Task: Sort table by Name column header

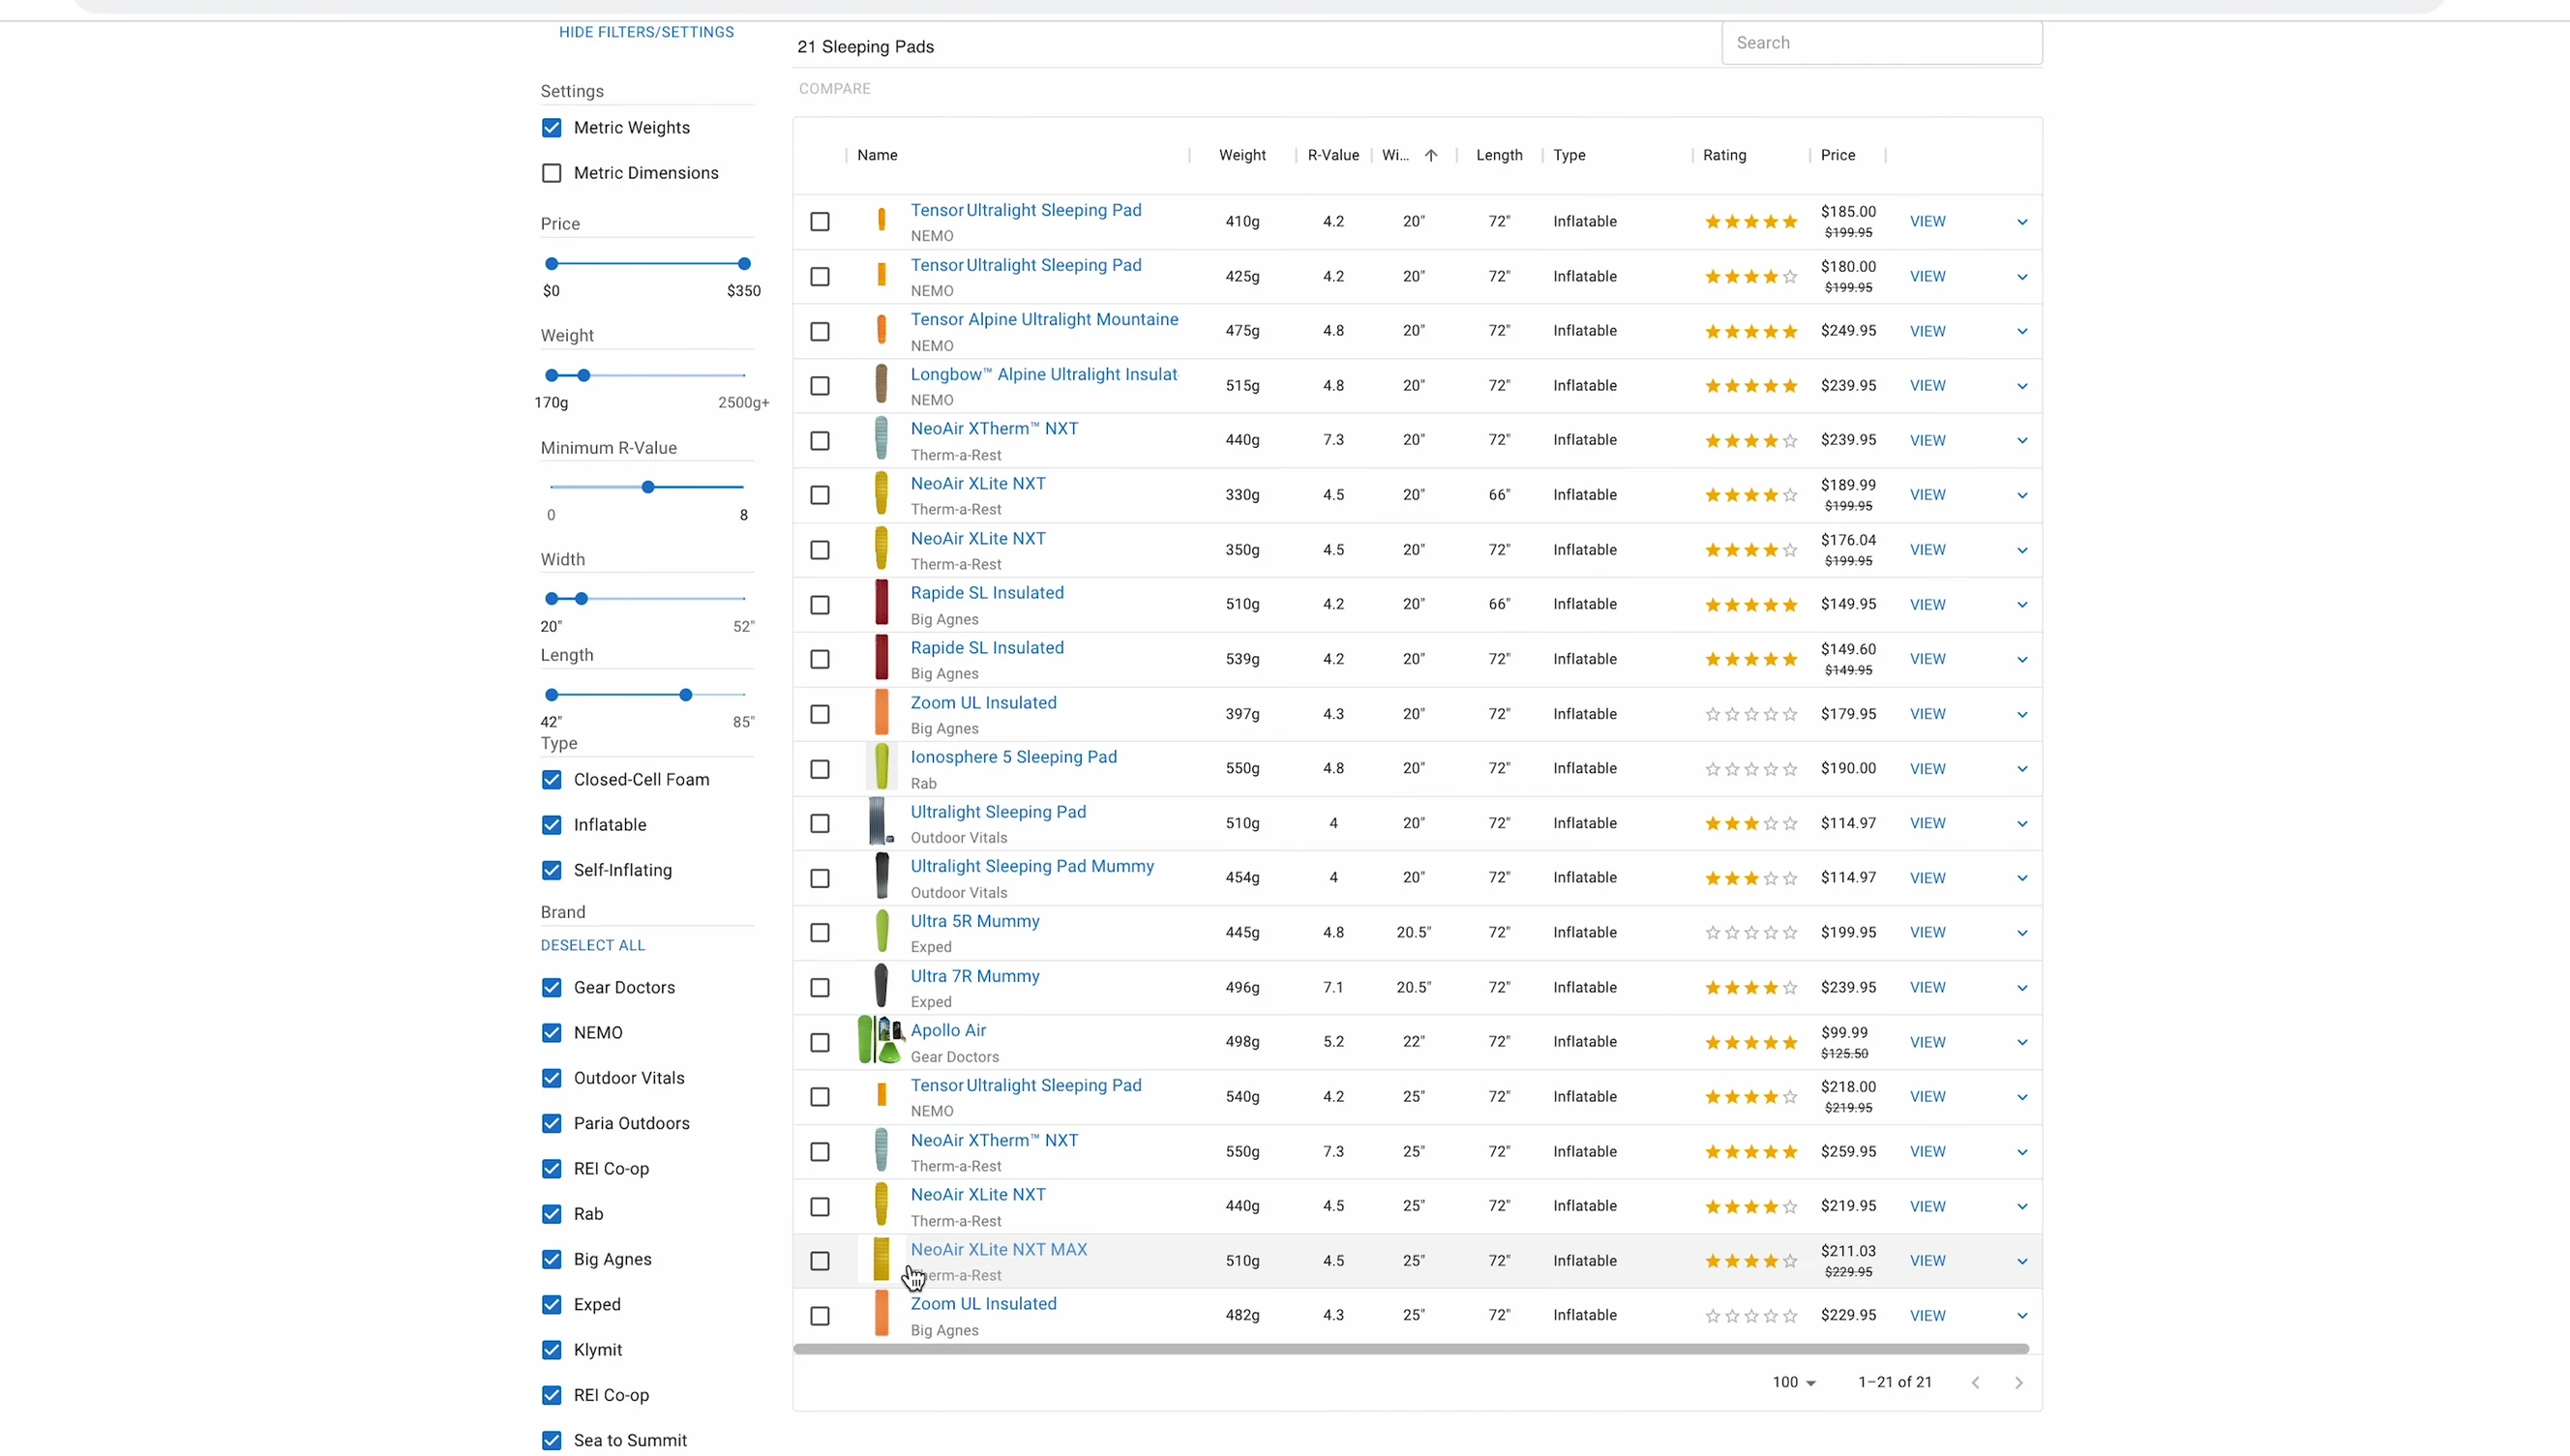Action: pyautogui.click(x=877, y=155)
